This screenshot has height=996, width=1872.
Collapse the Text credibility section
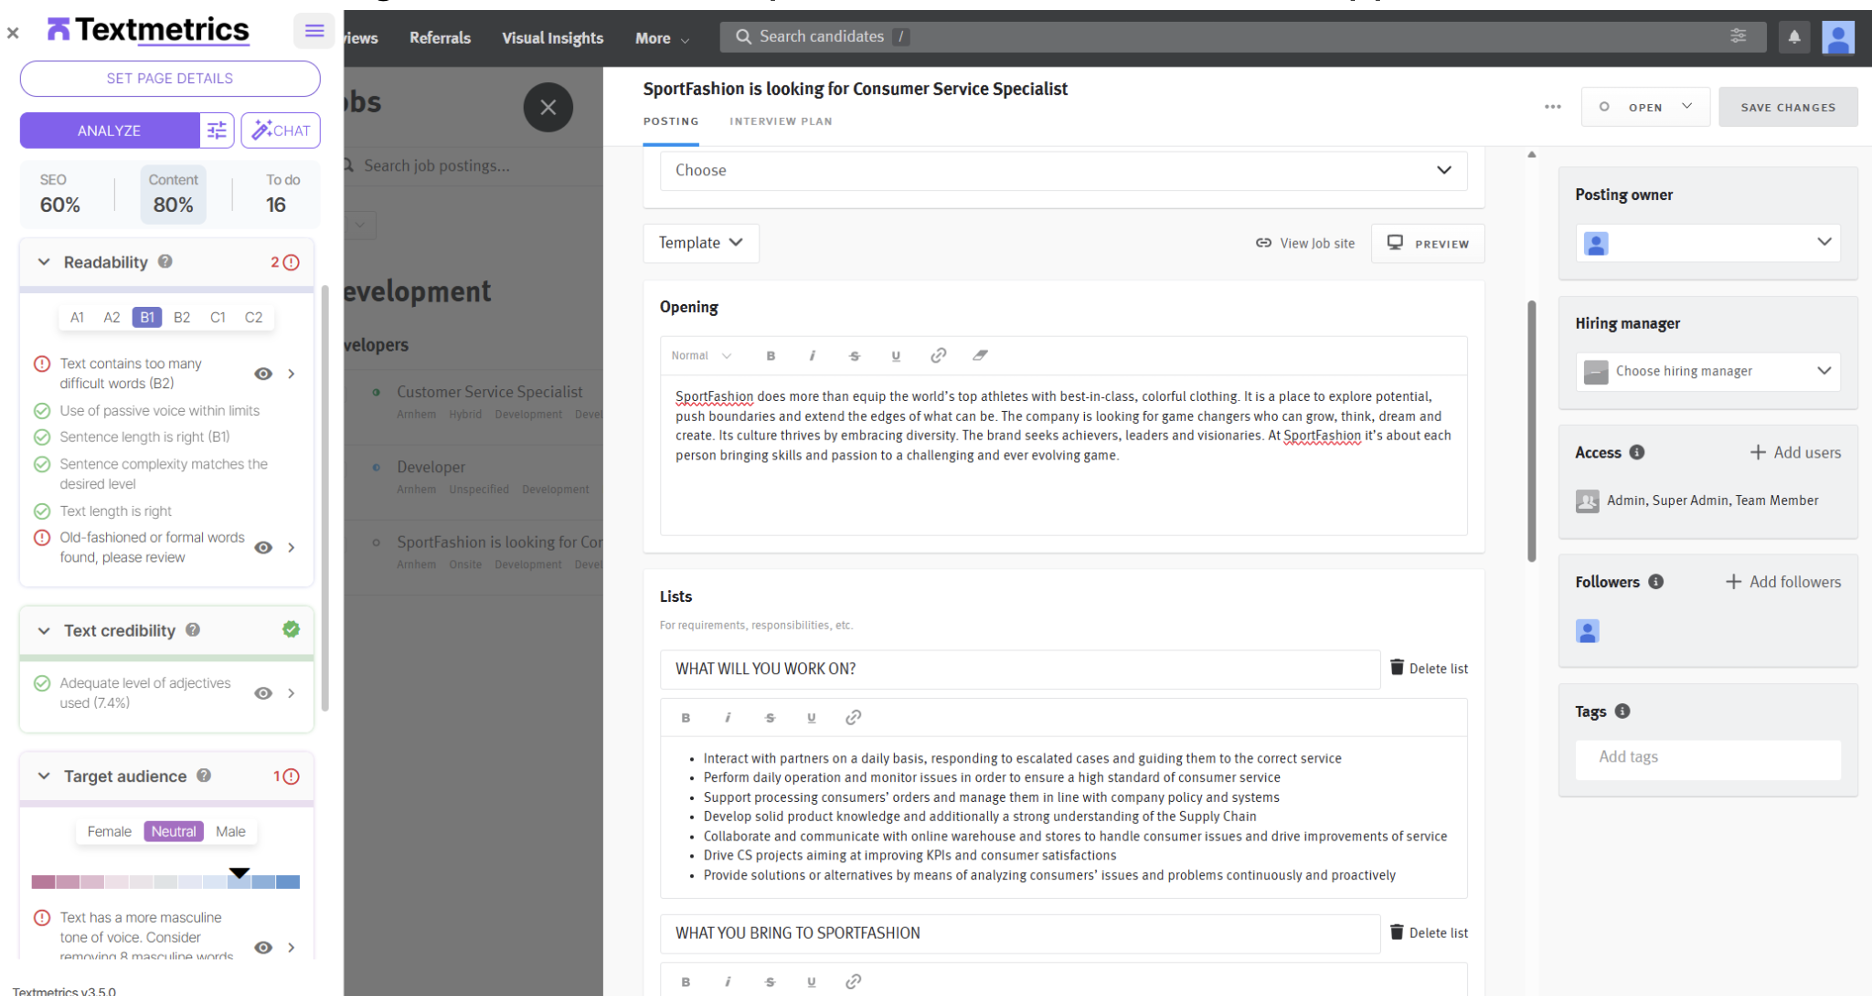[x=44, y=630]
